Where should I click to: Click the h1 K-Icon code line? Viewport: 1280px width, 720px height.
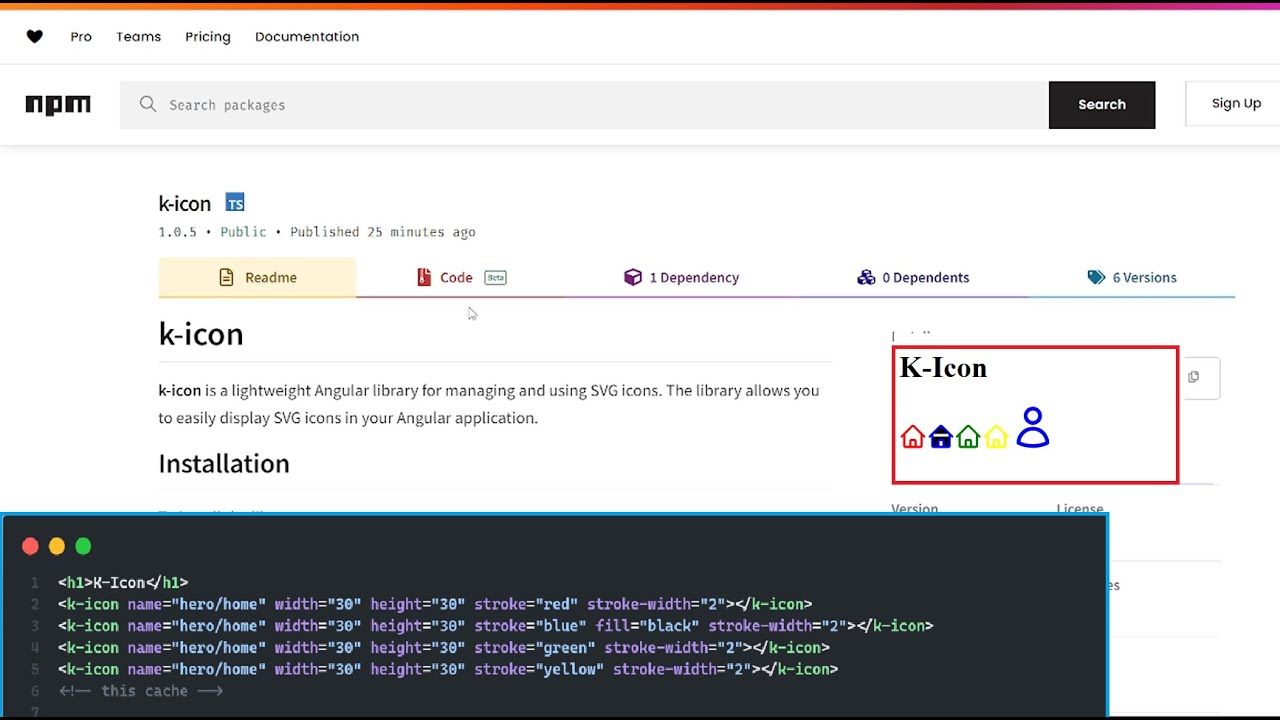coord(123,582)
